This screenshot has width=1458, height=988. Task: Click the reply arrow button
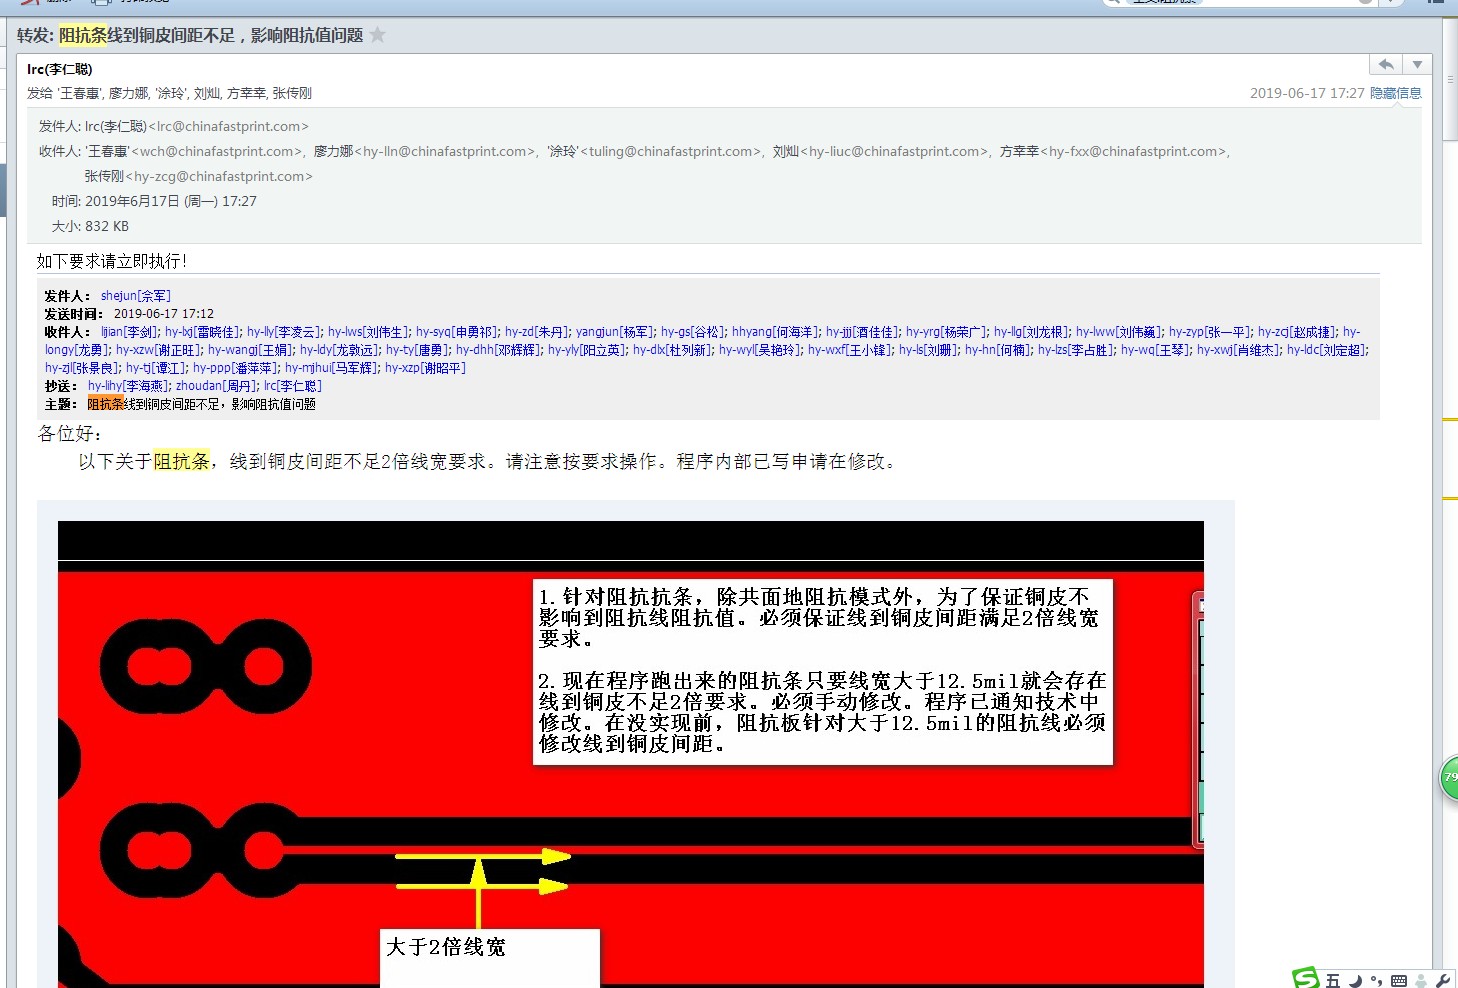pyautogui.click(x=1386, y=65)
